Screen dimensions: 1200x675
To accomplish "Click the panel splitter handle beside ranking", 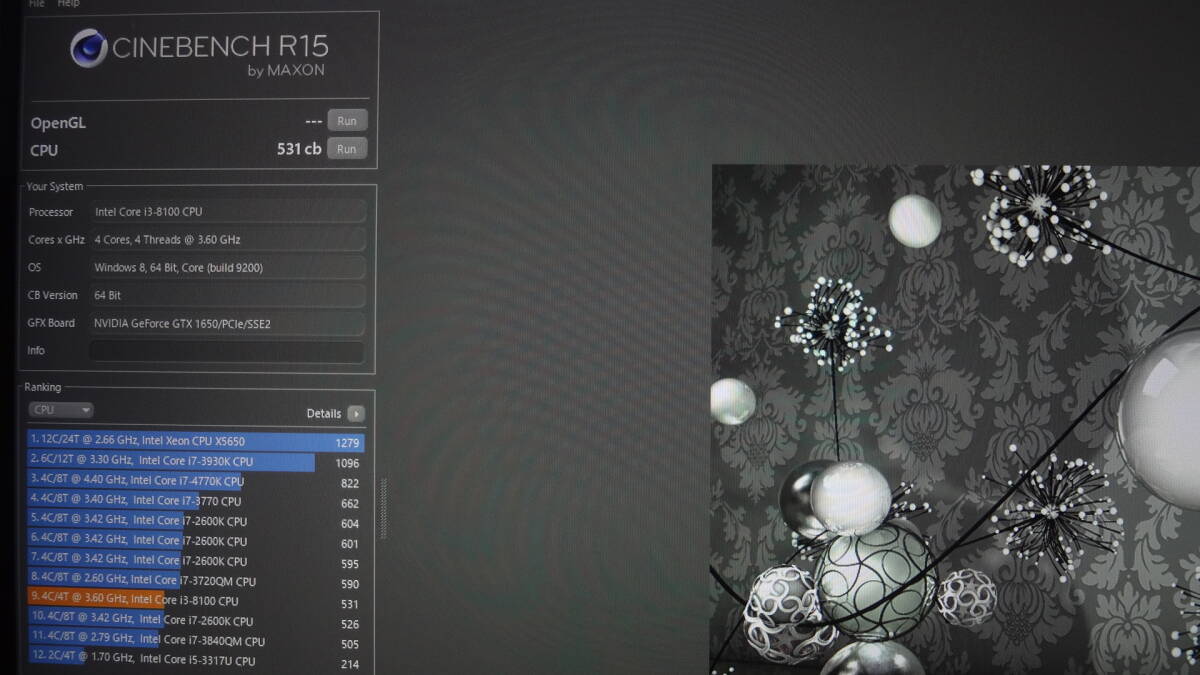I will coord(382,508).
